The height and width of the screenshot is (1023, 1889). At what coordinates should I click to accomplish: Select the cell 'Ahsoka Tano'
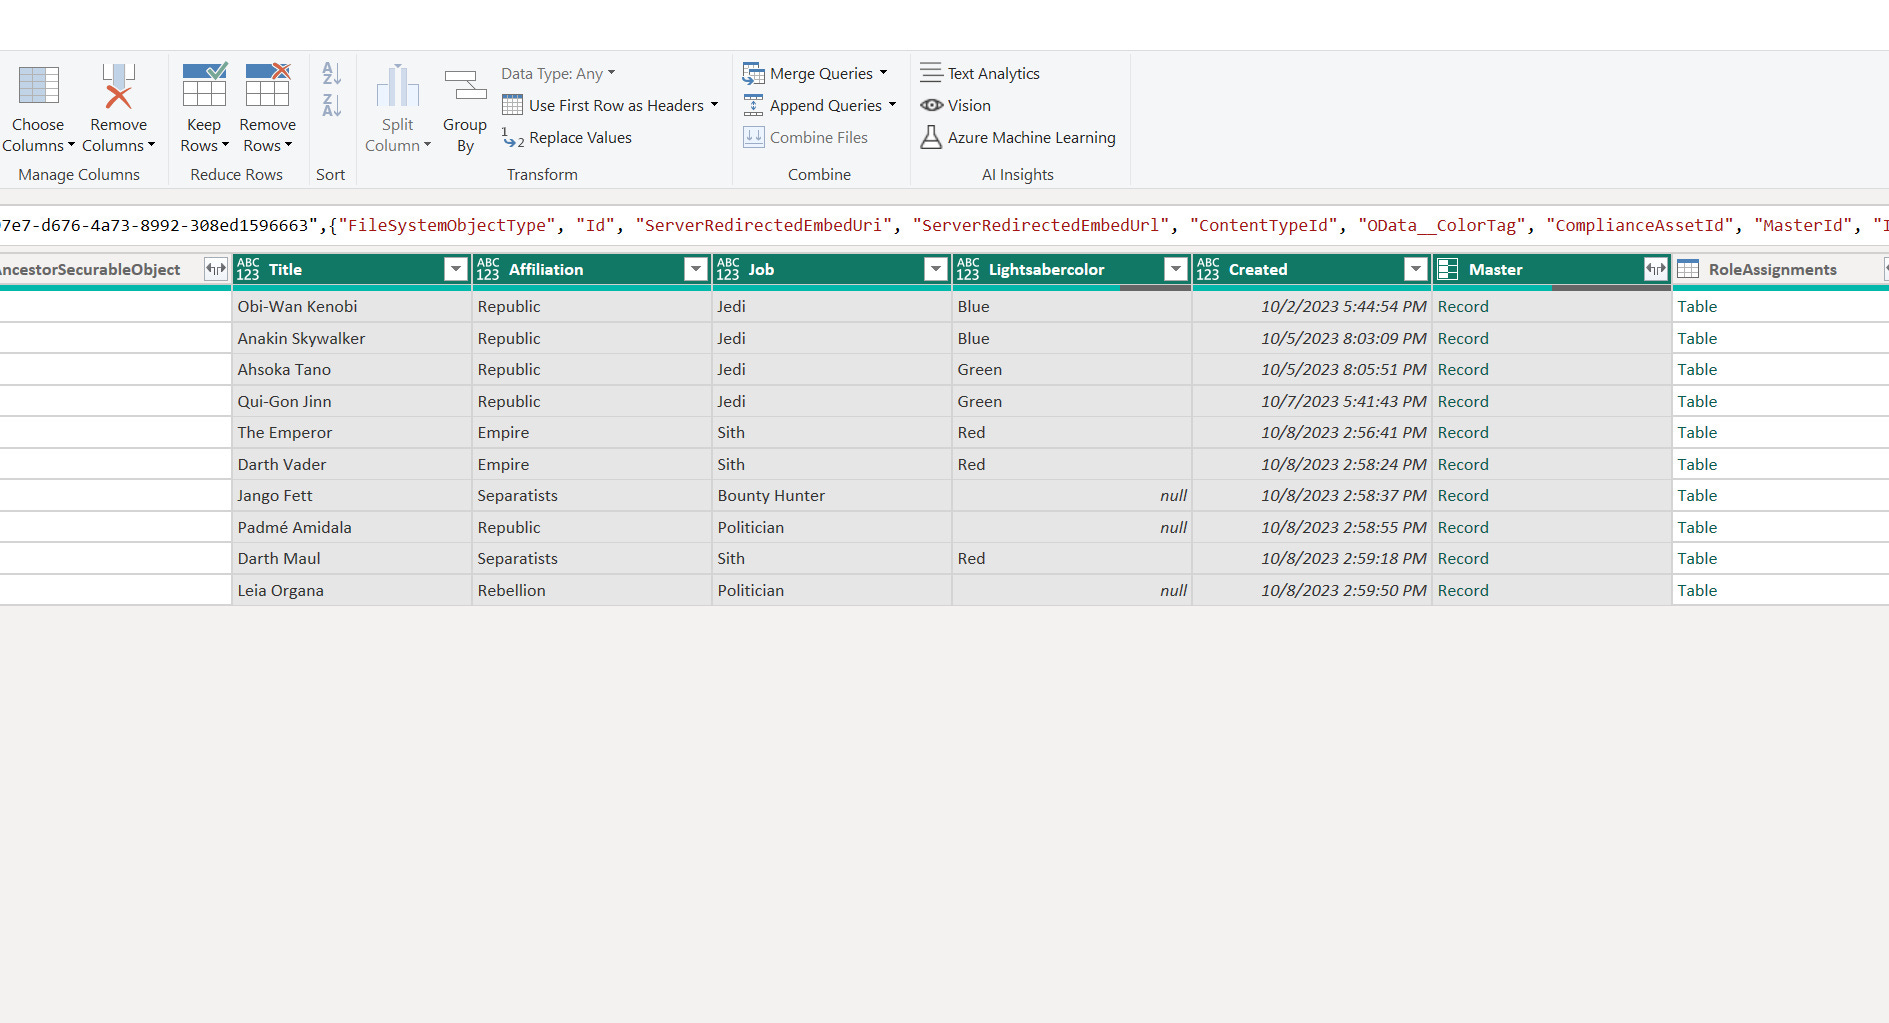point(352,369)
